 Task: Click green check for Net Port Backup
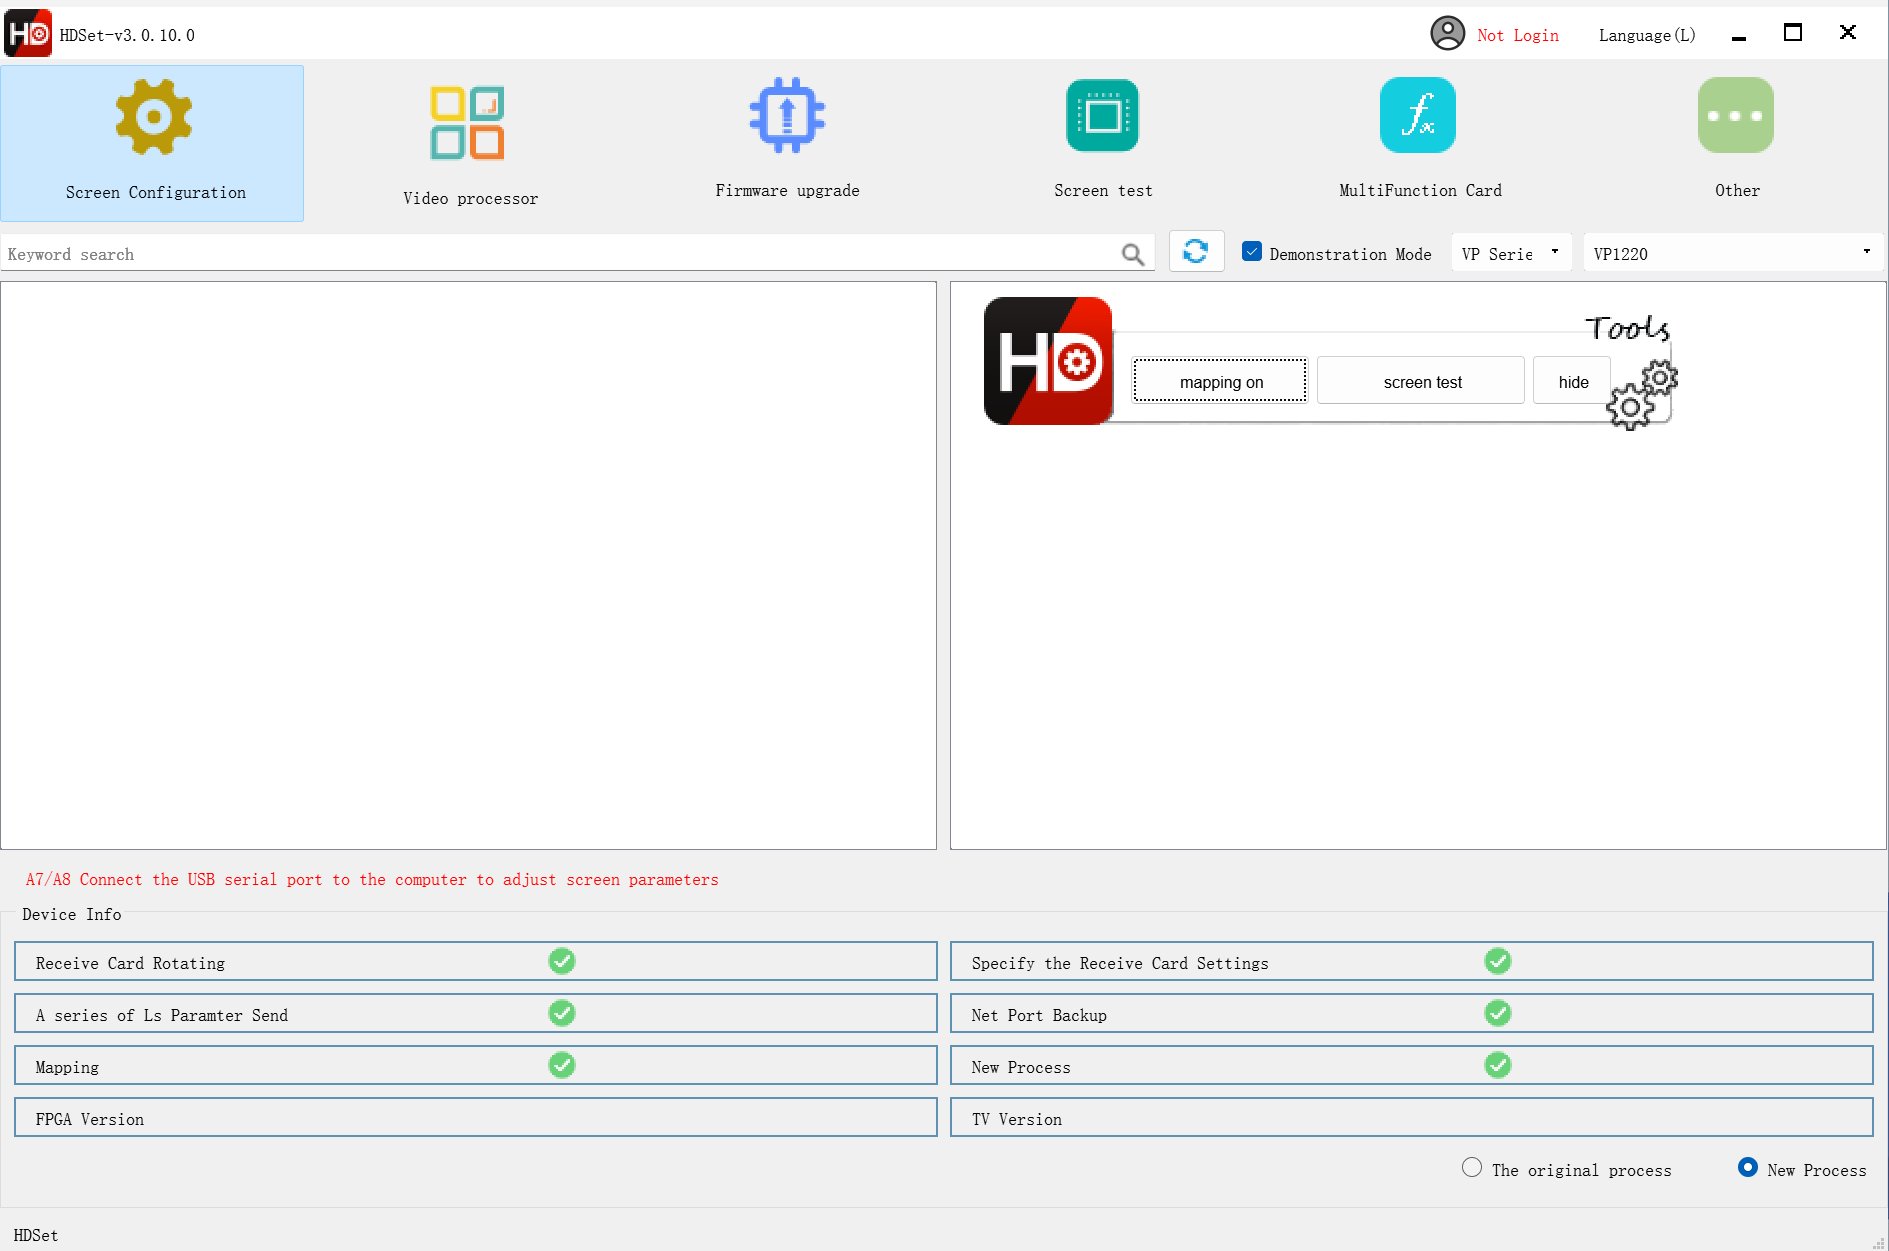click(x=1498, y=1013)
